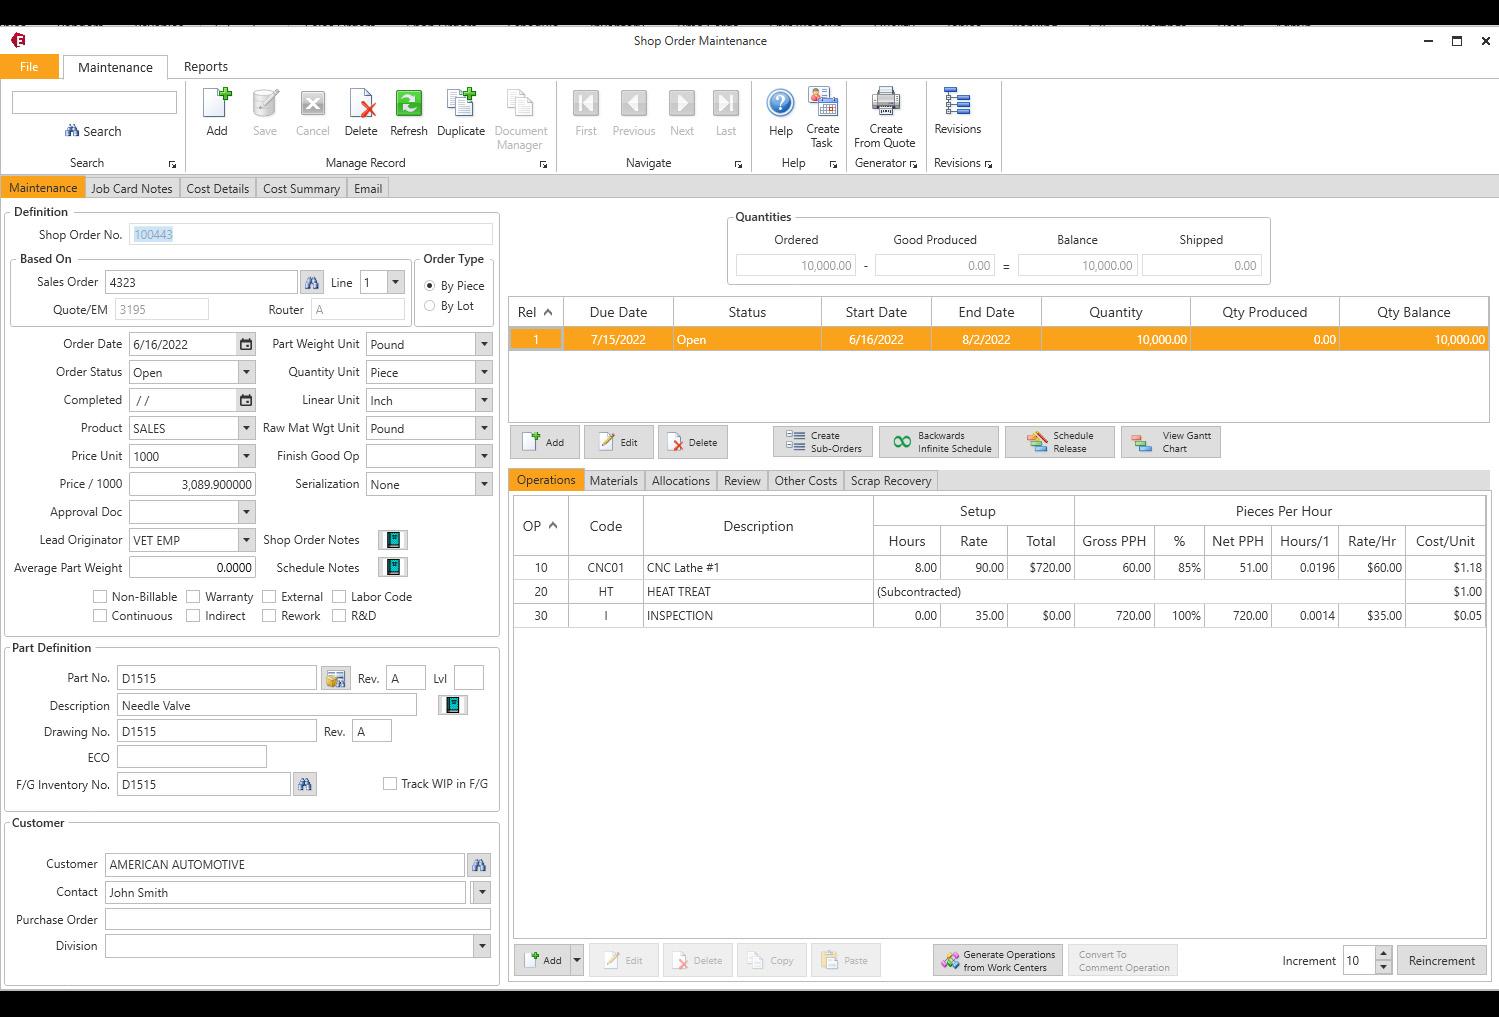The image size is (1499, 1017).
Task: Open the Reports ribbon tab
Action: click(x=206, y=66)
